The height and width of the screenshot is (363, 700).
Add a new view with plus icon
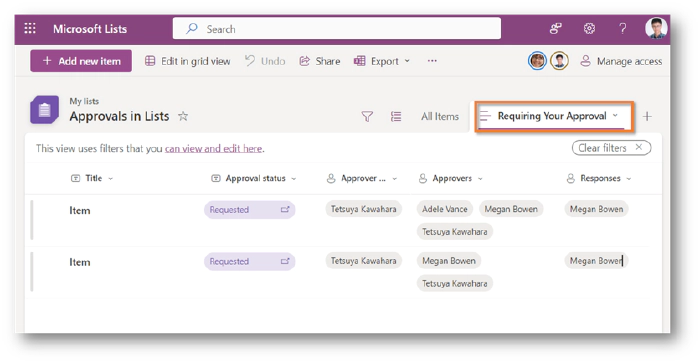click(x=647, y=117)
